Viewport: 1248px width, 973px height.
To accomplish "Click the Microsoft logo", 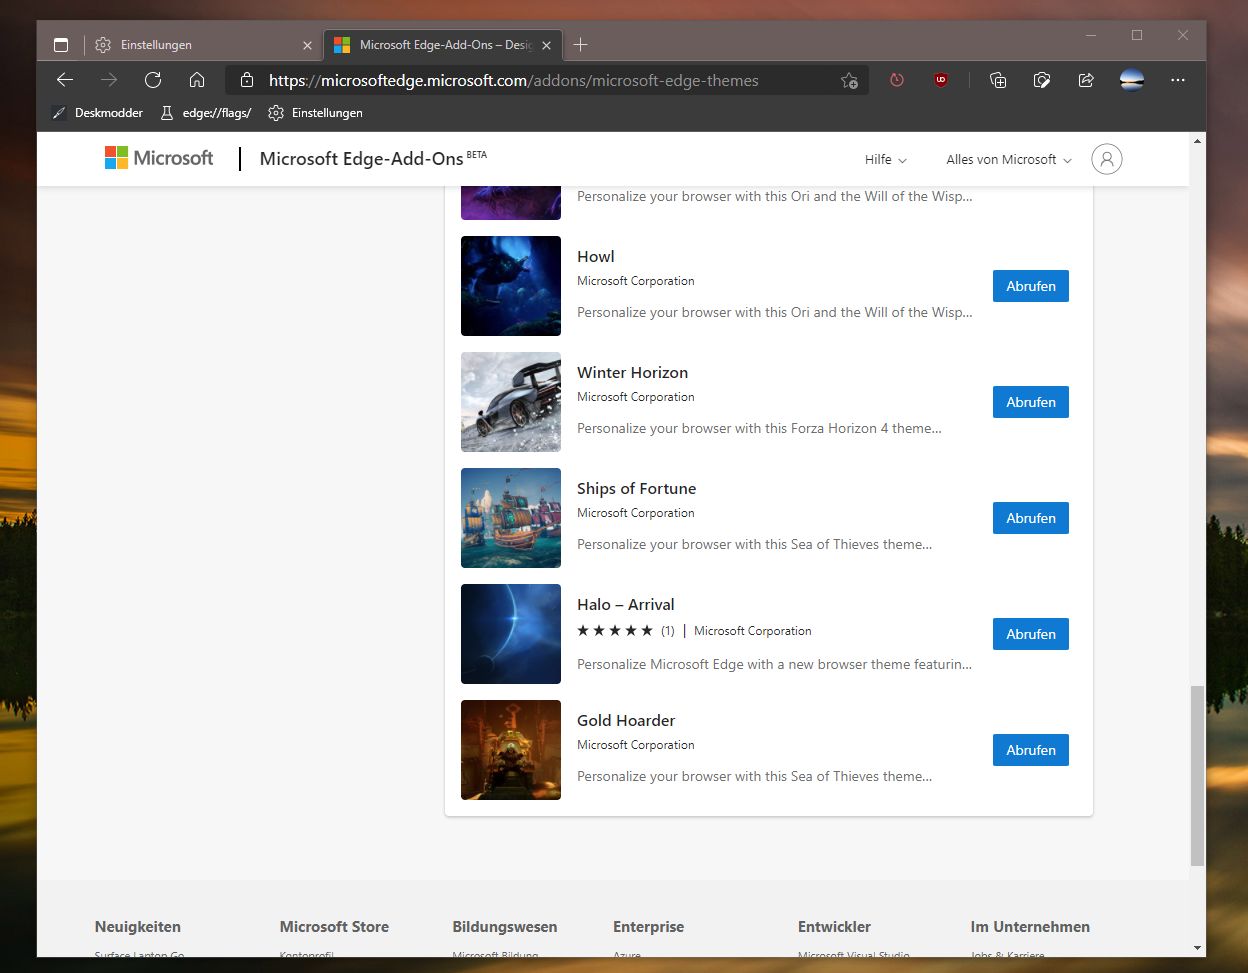I will (x=159, y=158).
